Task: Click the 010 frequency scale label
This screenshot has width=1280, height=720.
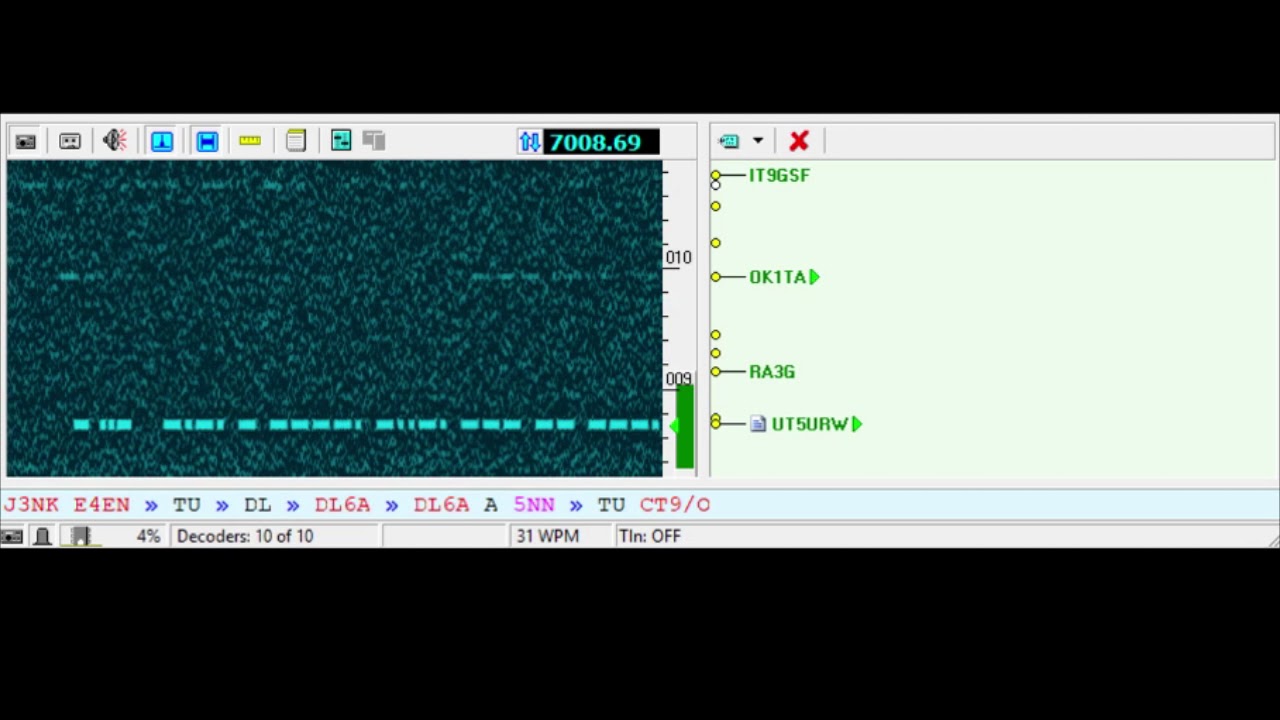Action: point(678,258)
